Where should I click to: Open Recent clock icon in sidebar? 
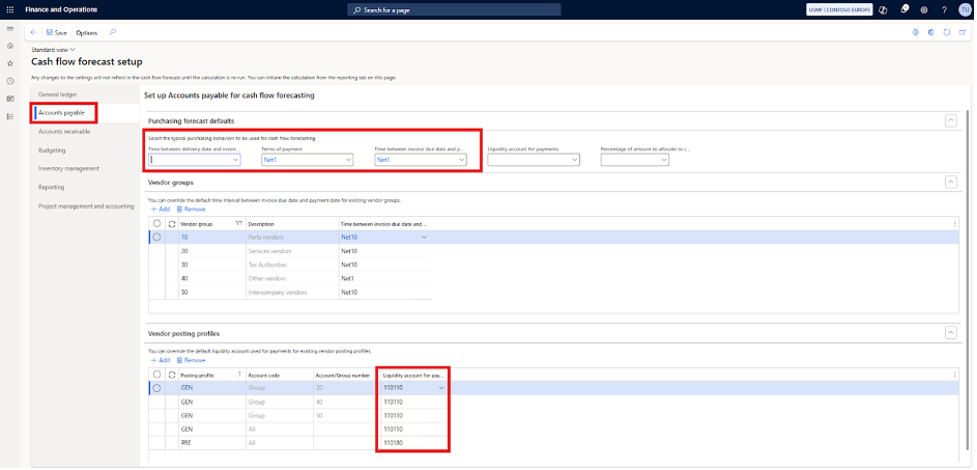pos(10,81)
